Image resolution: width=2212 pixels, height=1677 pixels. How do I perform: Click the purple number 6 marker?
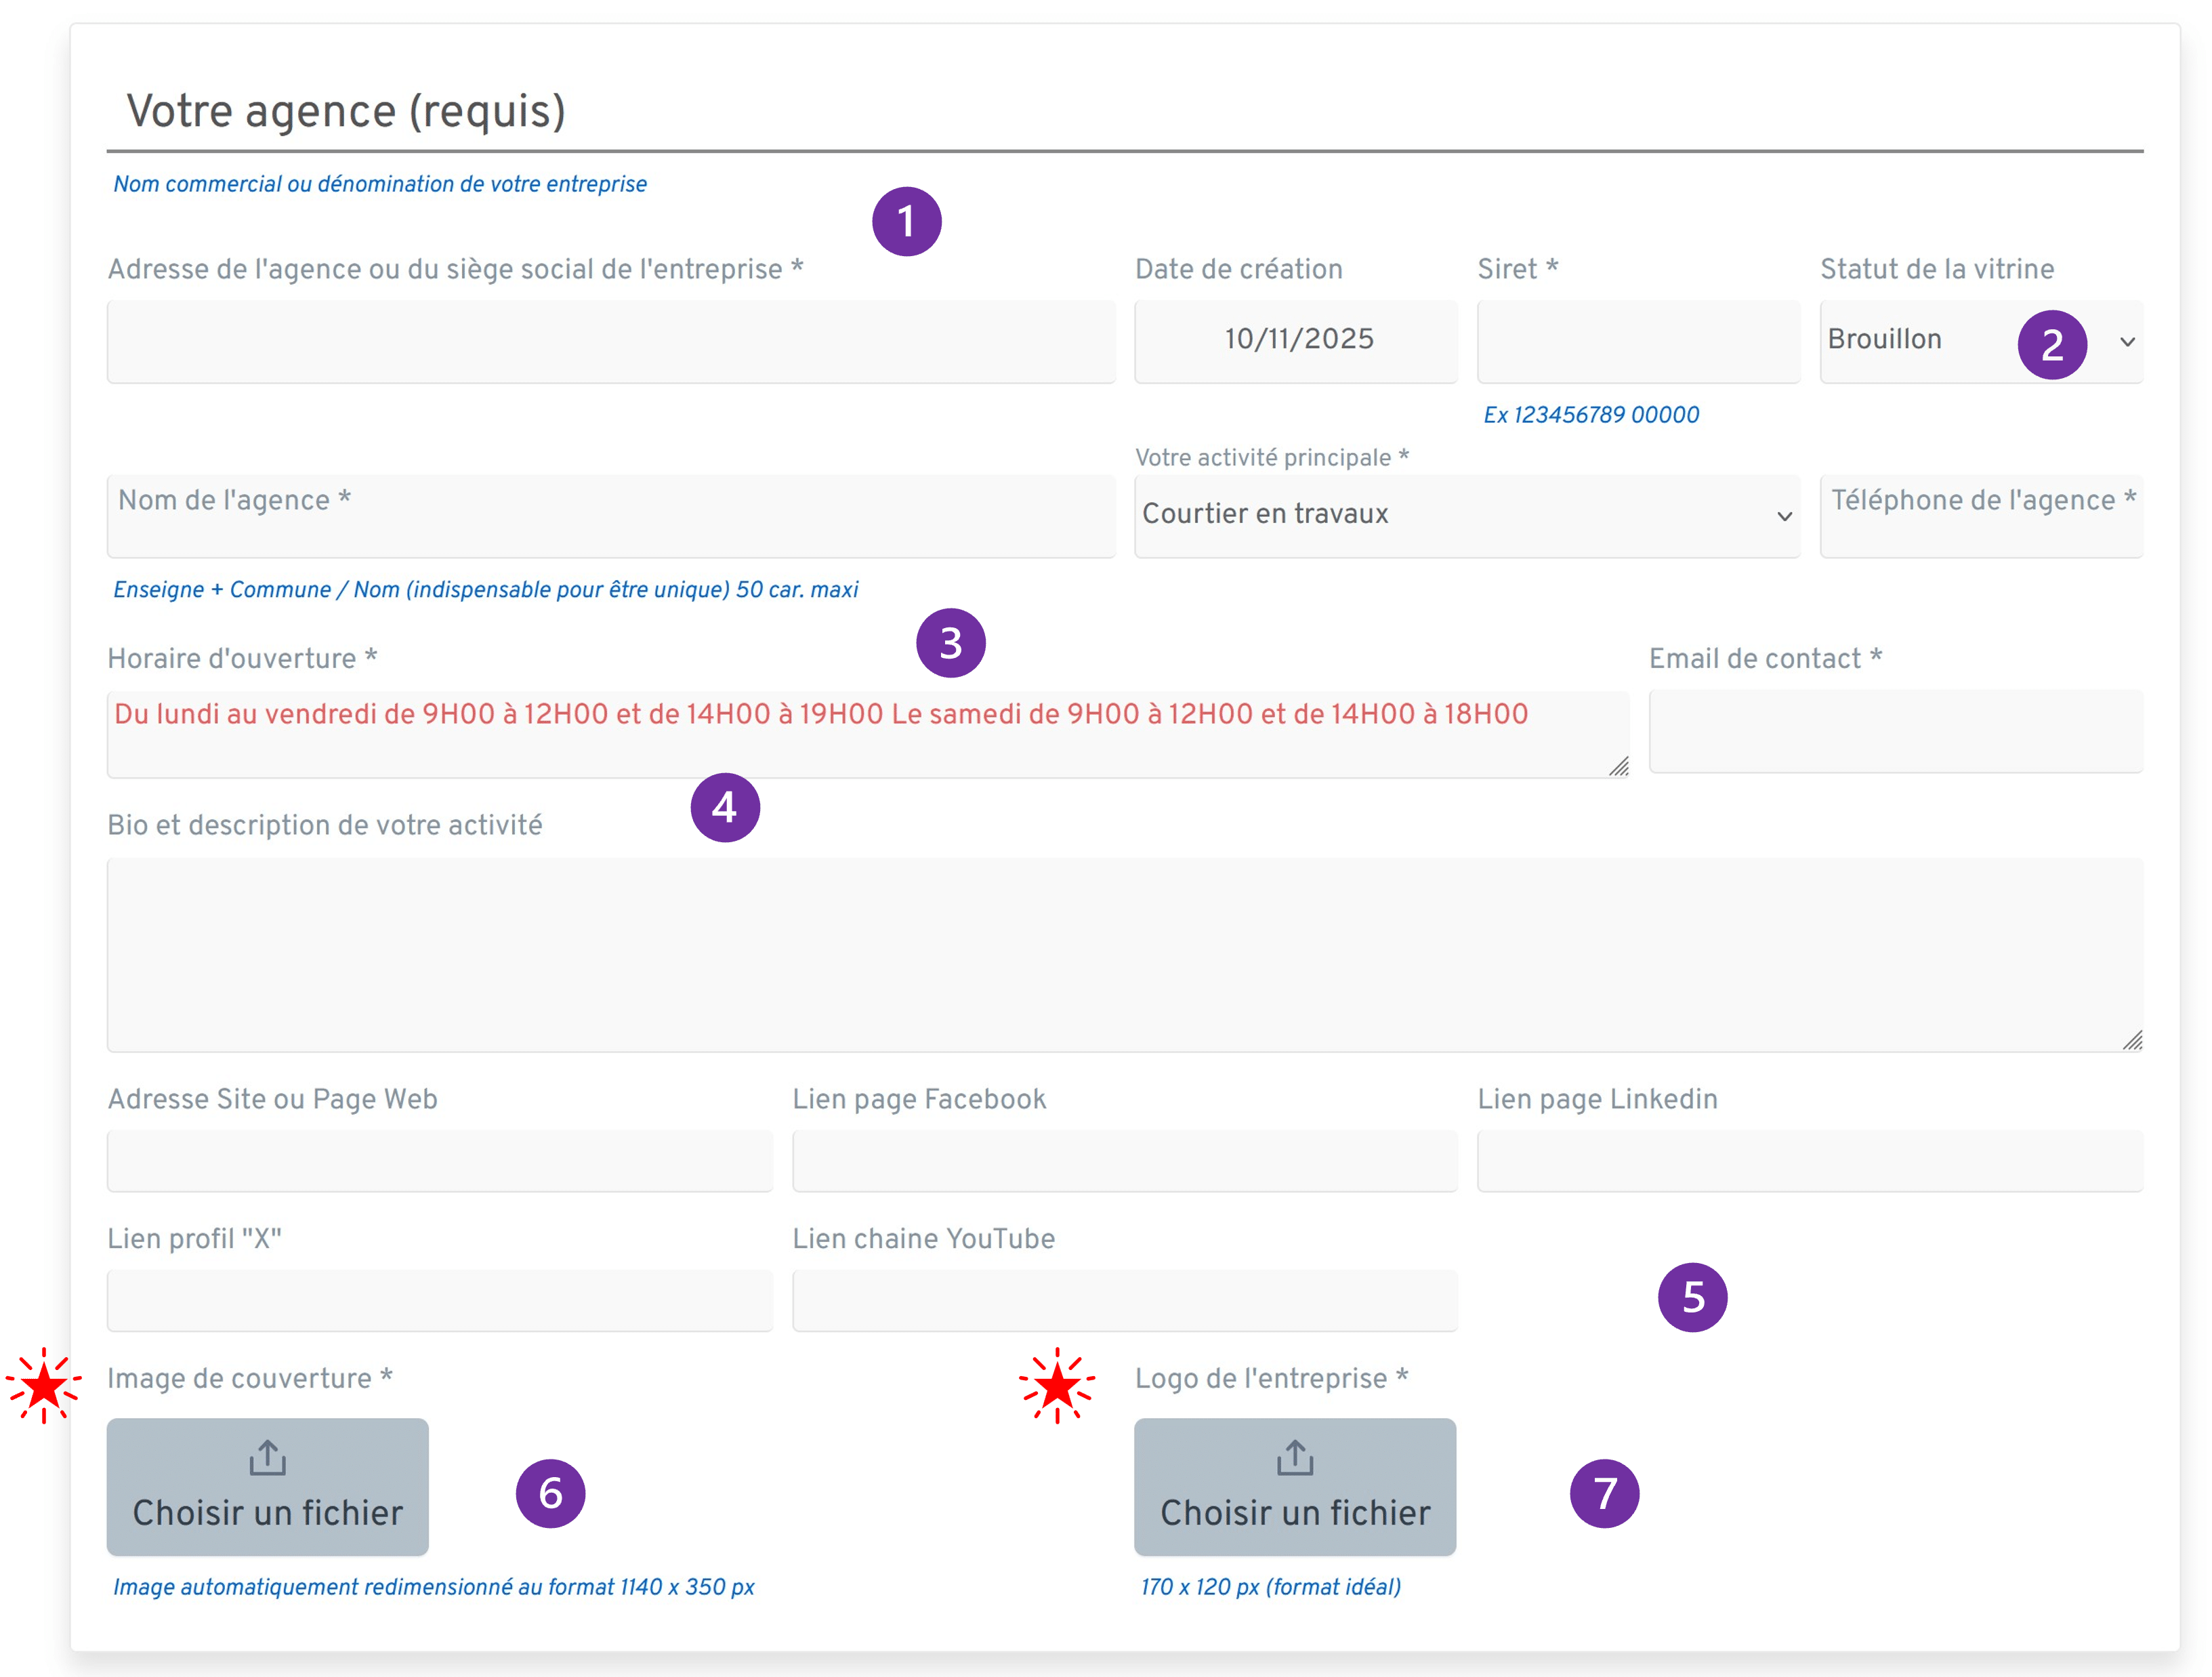coord(550,1493)
